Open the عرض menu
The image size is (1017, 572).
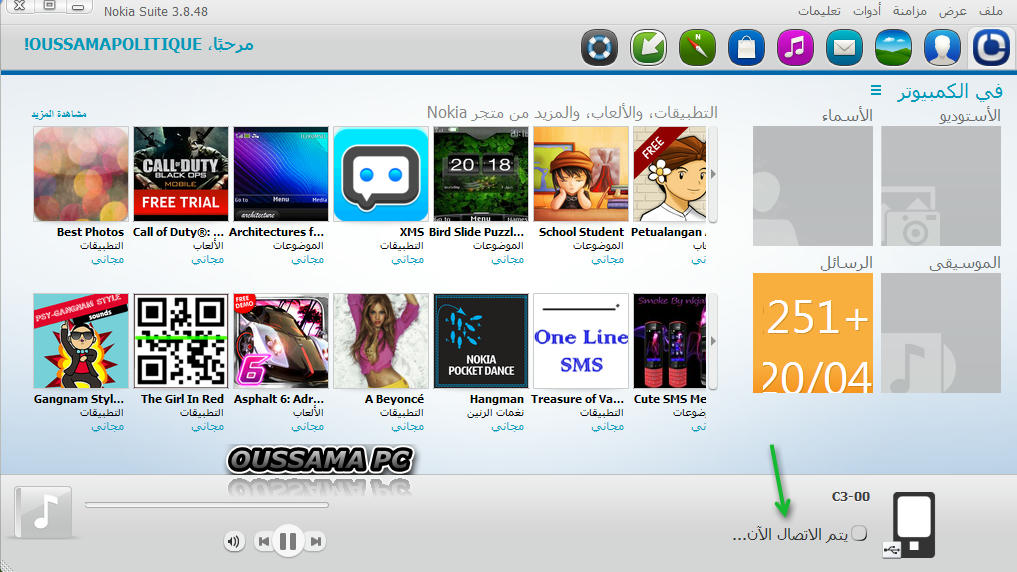(x=953, y=11)
